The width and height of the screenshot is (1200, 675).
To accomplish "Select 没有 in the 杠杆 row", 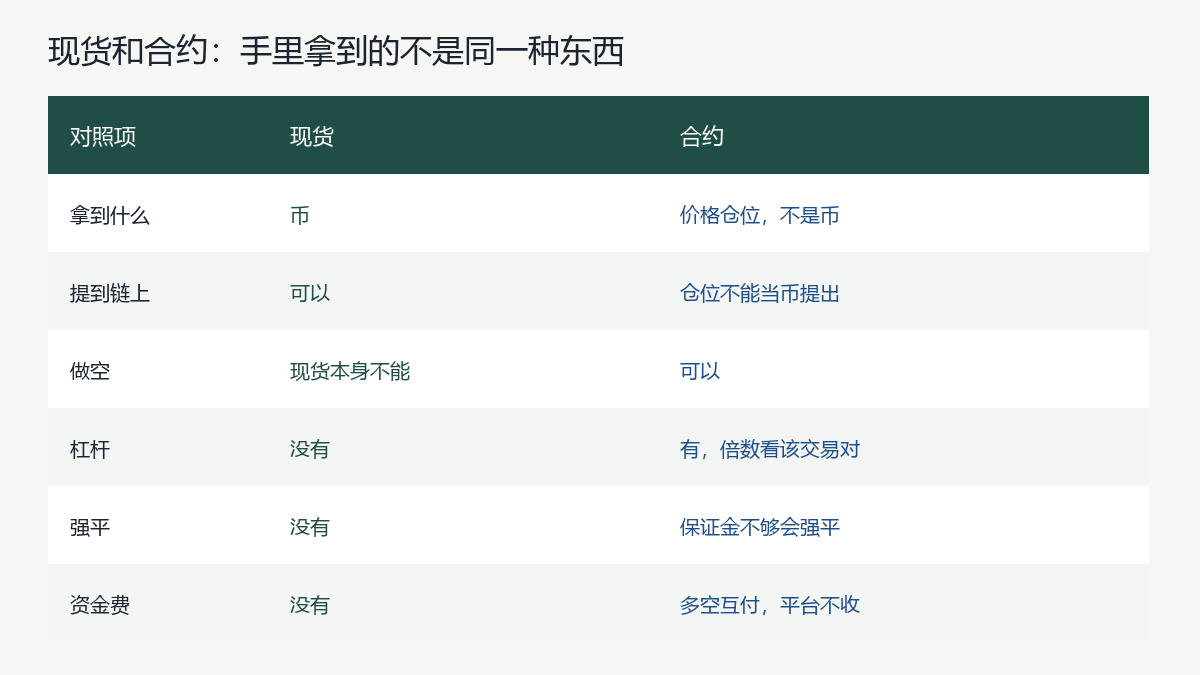I will [x=310, y=449].
